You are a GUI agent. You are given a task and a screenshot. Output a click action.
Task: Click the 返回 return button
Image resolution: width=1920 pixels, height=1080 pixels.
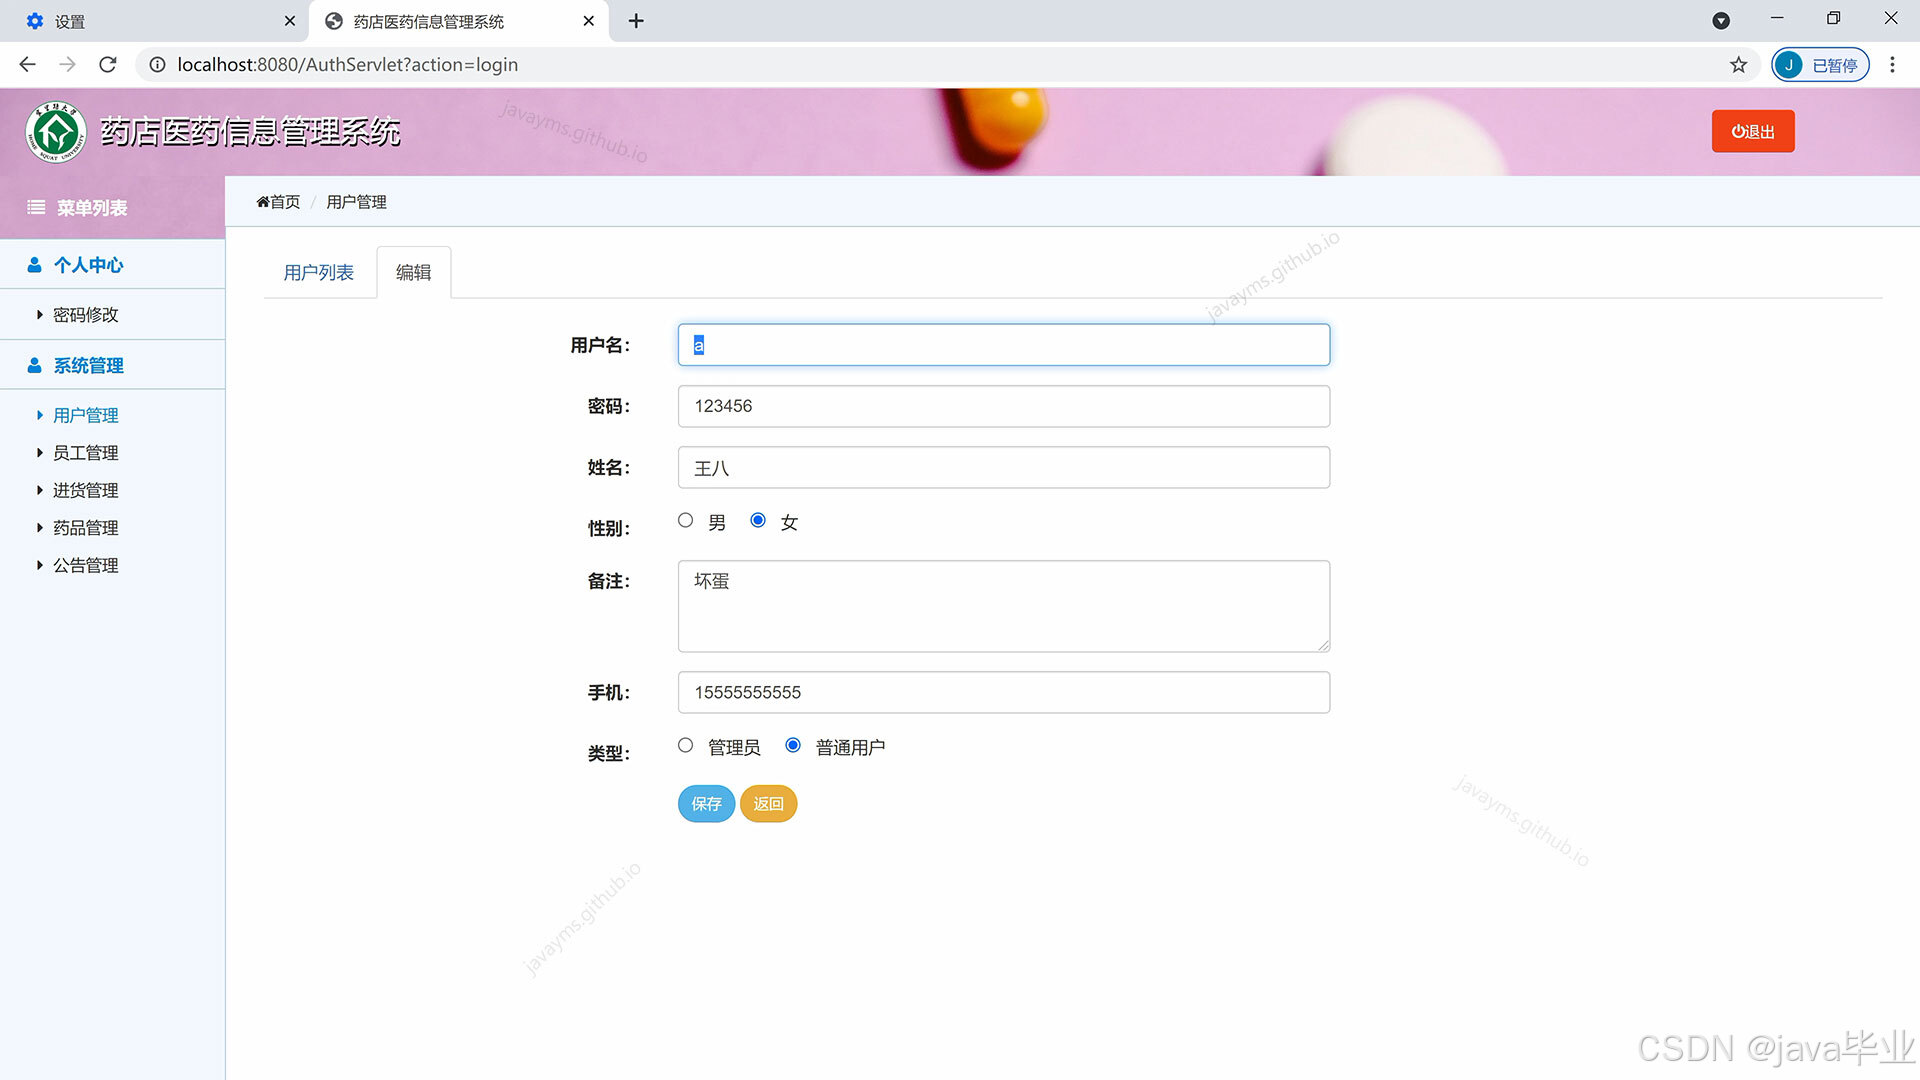768,804
